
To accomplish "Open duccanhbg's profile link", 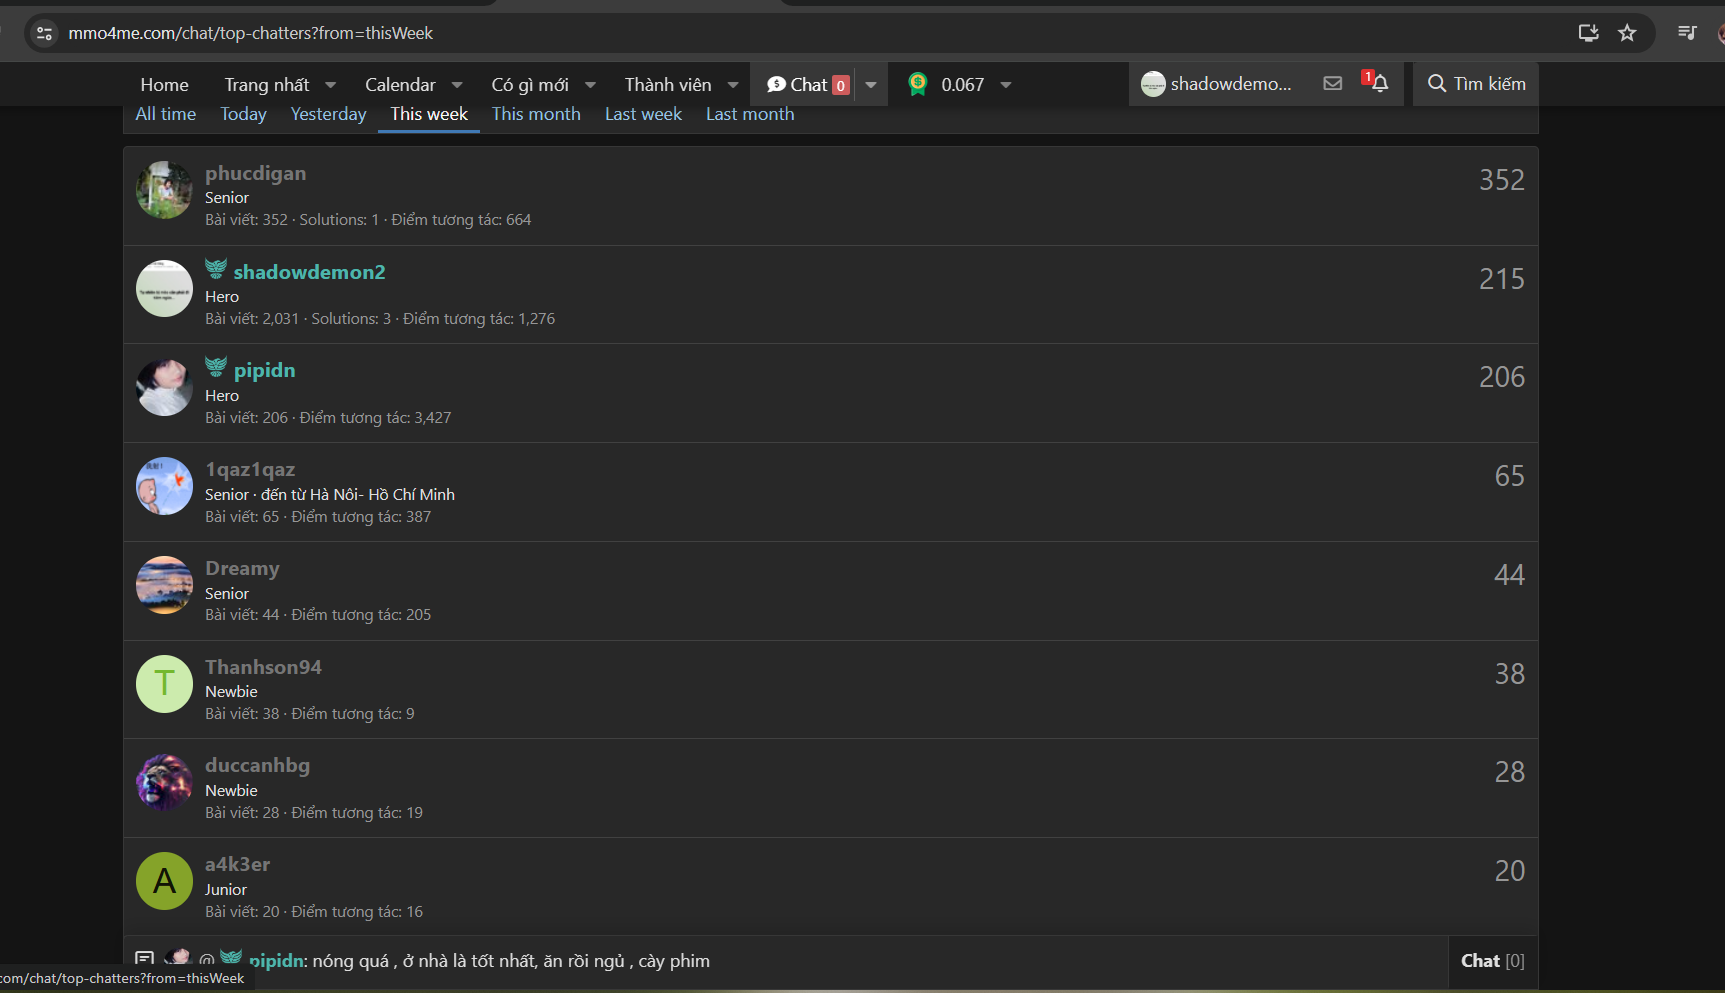I will point(257,765).
